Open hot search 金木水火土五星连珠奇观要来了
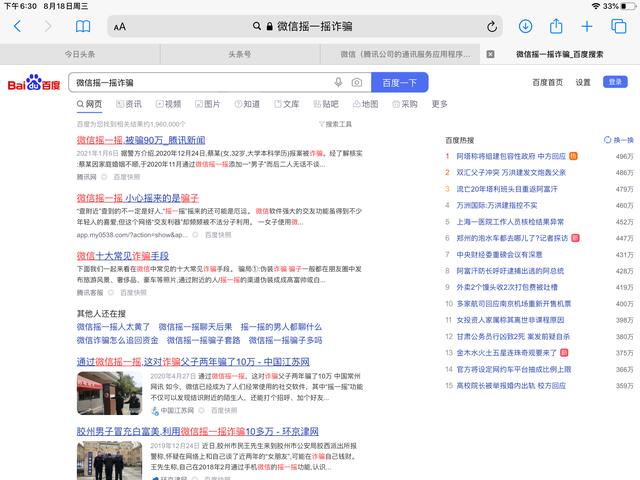Viewport: 640px width, 480px height. pos(507,353)
